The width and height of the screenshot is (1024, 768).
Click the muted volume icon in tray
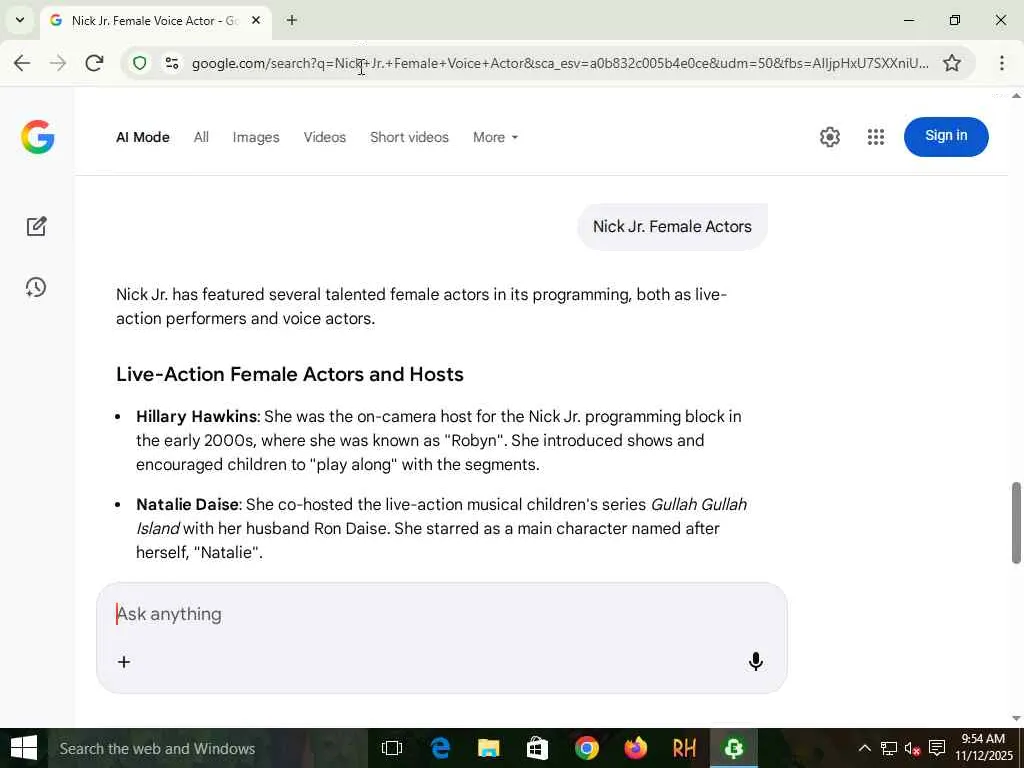(912, 748)
